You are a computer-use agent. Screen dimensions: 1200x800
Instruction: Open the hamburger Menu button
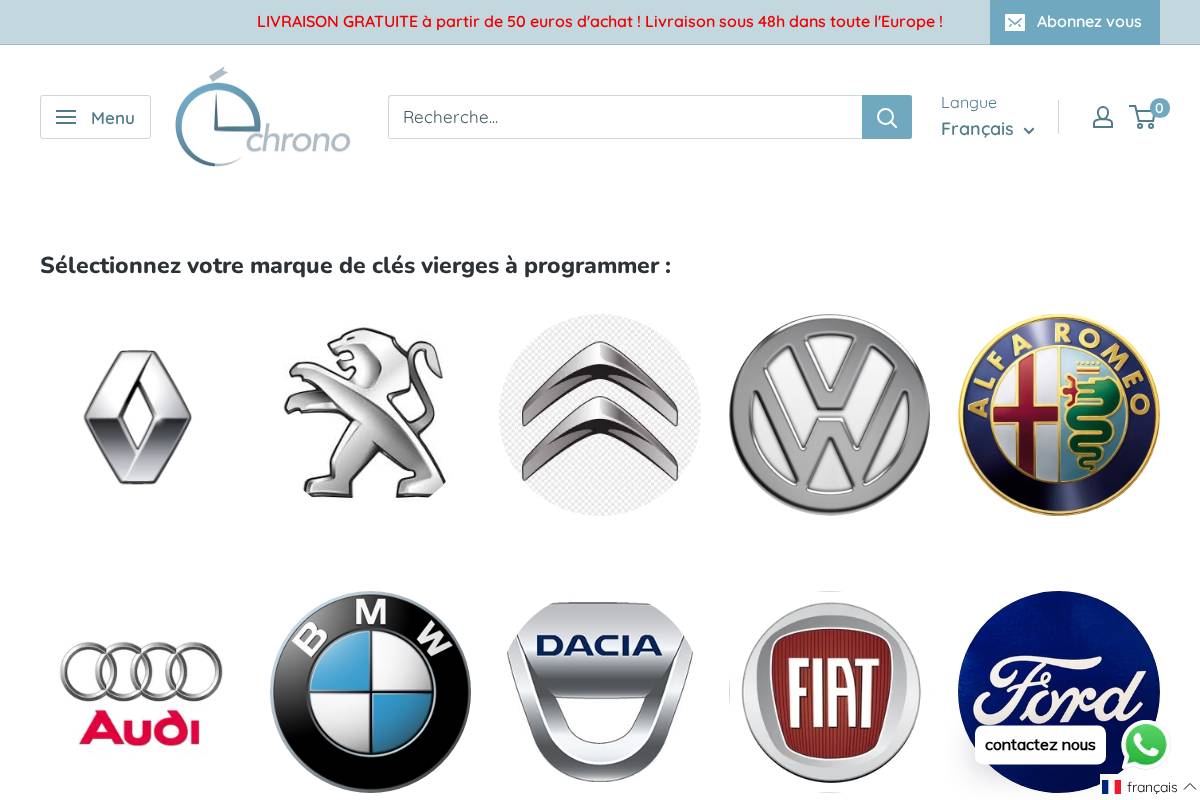(x=95, y=117)
